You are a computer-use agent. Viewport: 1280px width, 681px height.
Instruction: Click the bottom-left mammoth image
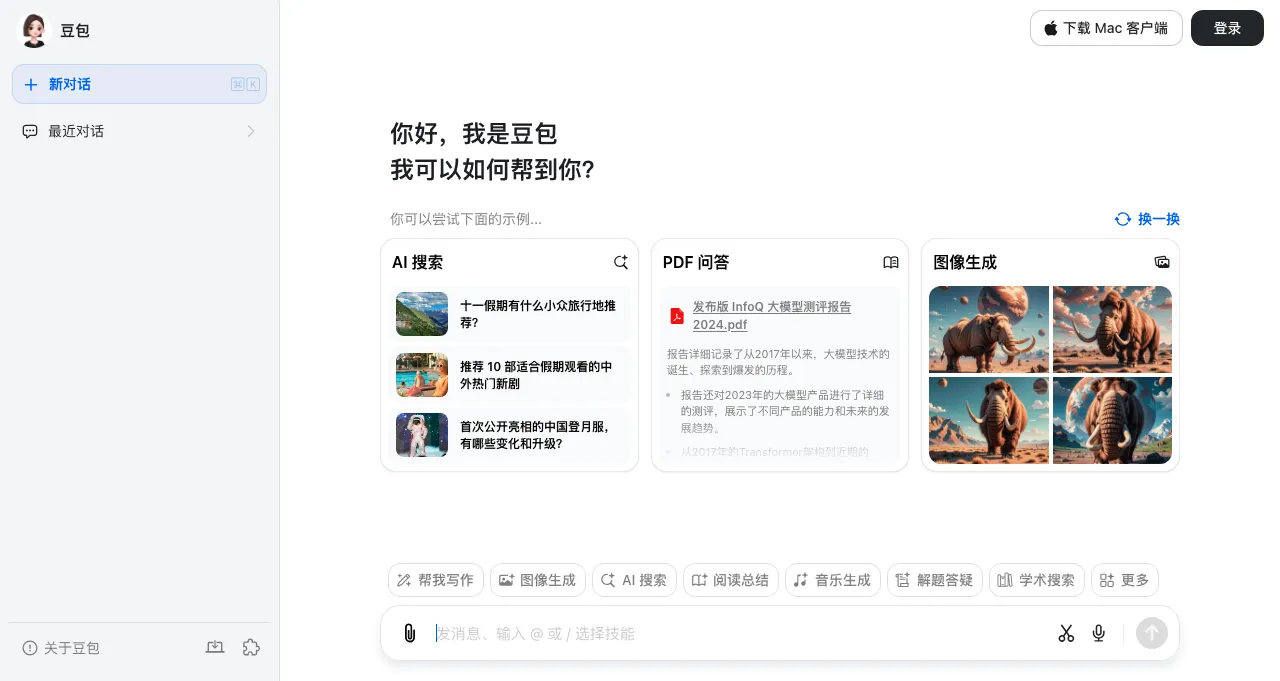tap(989, 420)
